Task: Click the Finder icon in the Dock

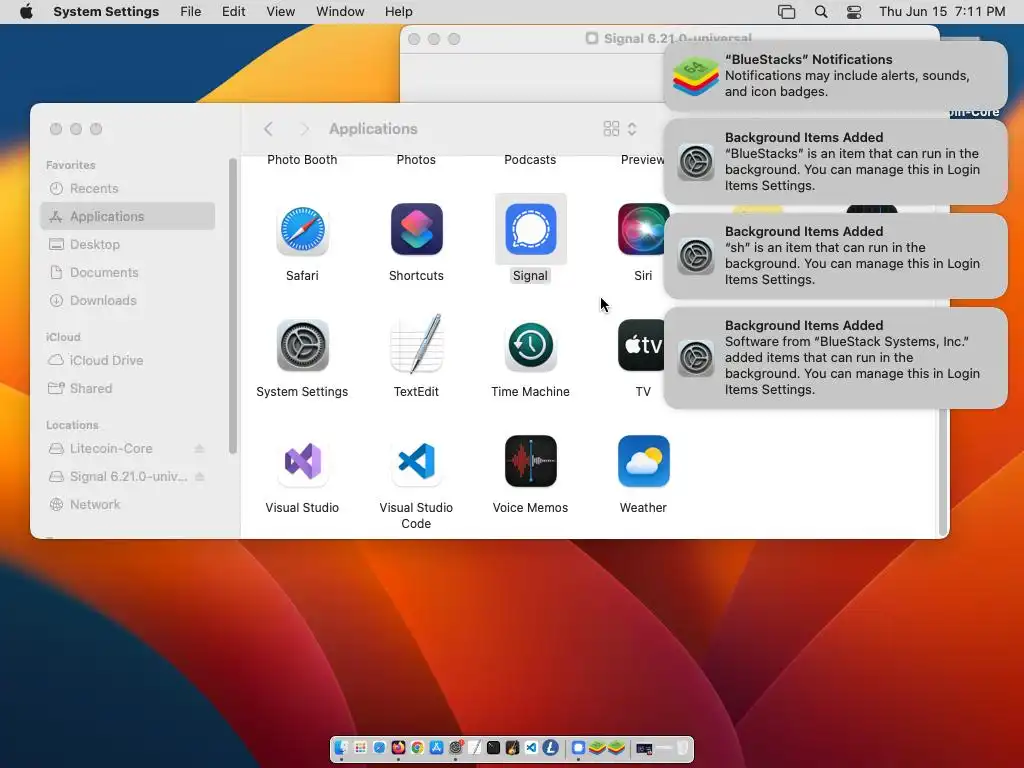Action: point(341,748)
